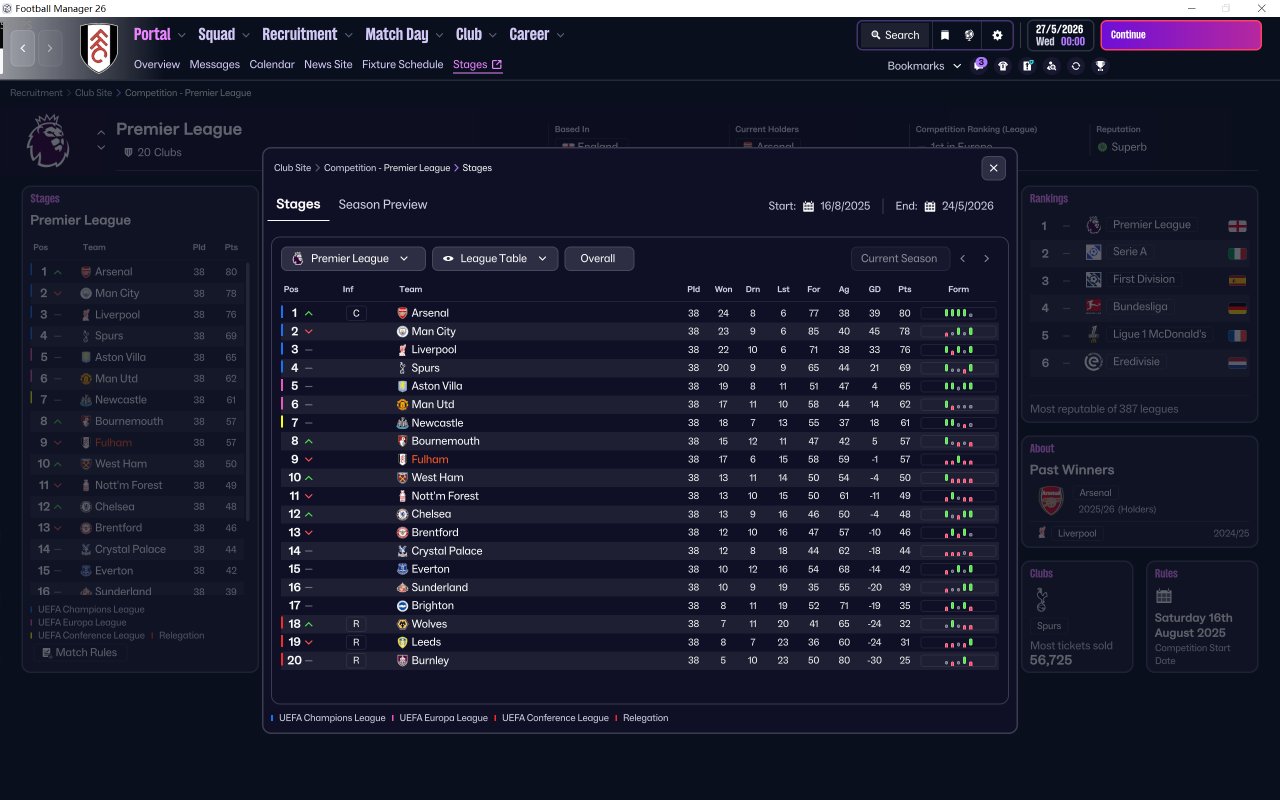Open the globe icon in the top bar
The height and width of the screenshot is (800, 1280).
[x=969, y=35]
